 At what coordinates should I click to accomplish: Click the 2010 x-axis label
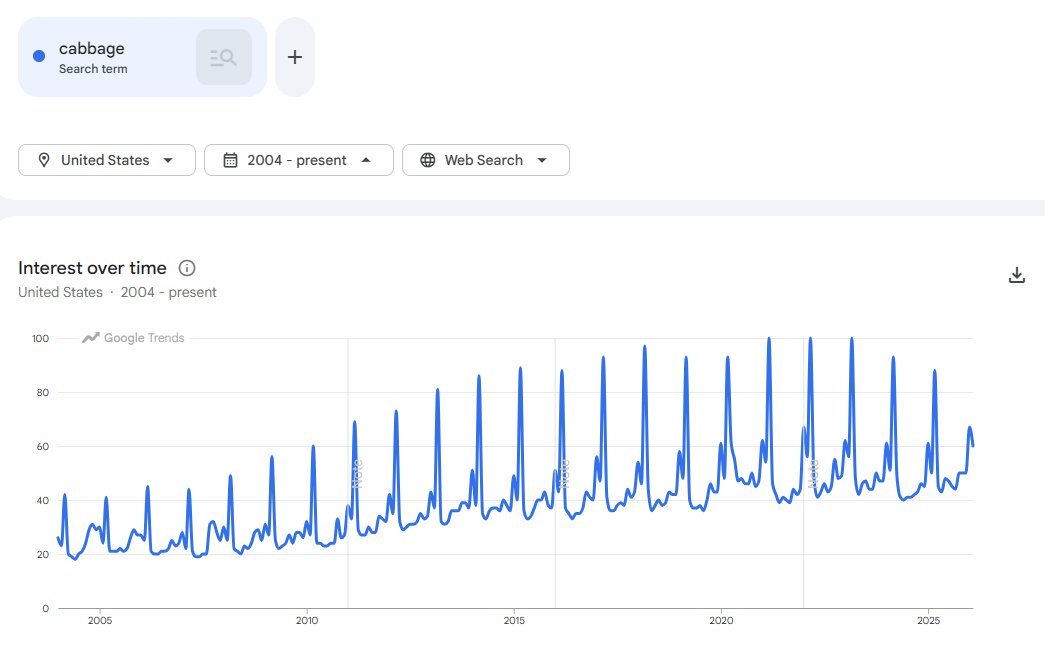click(307, 620)
